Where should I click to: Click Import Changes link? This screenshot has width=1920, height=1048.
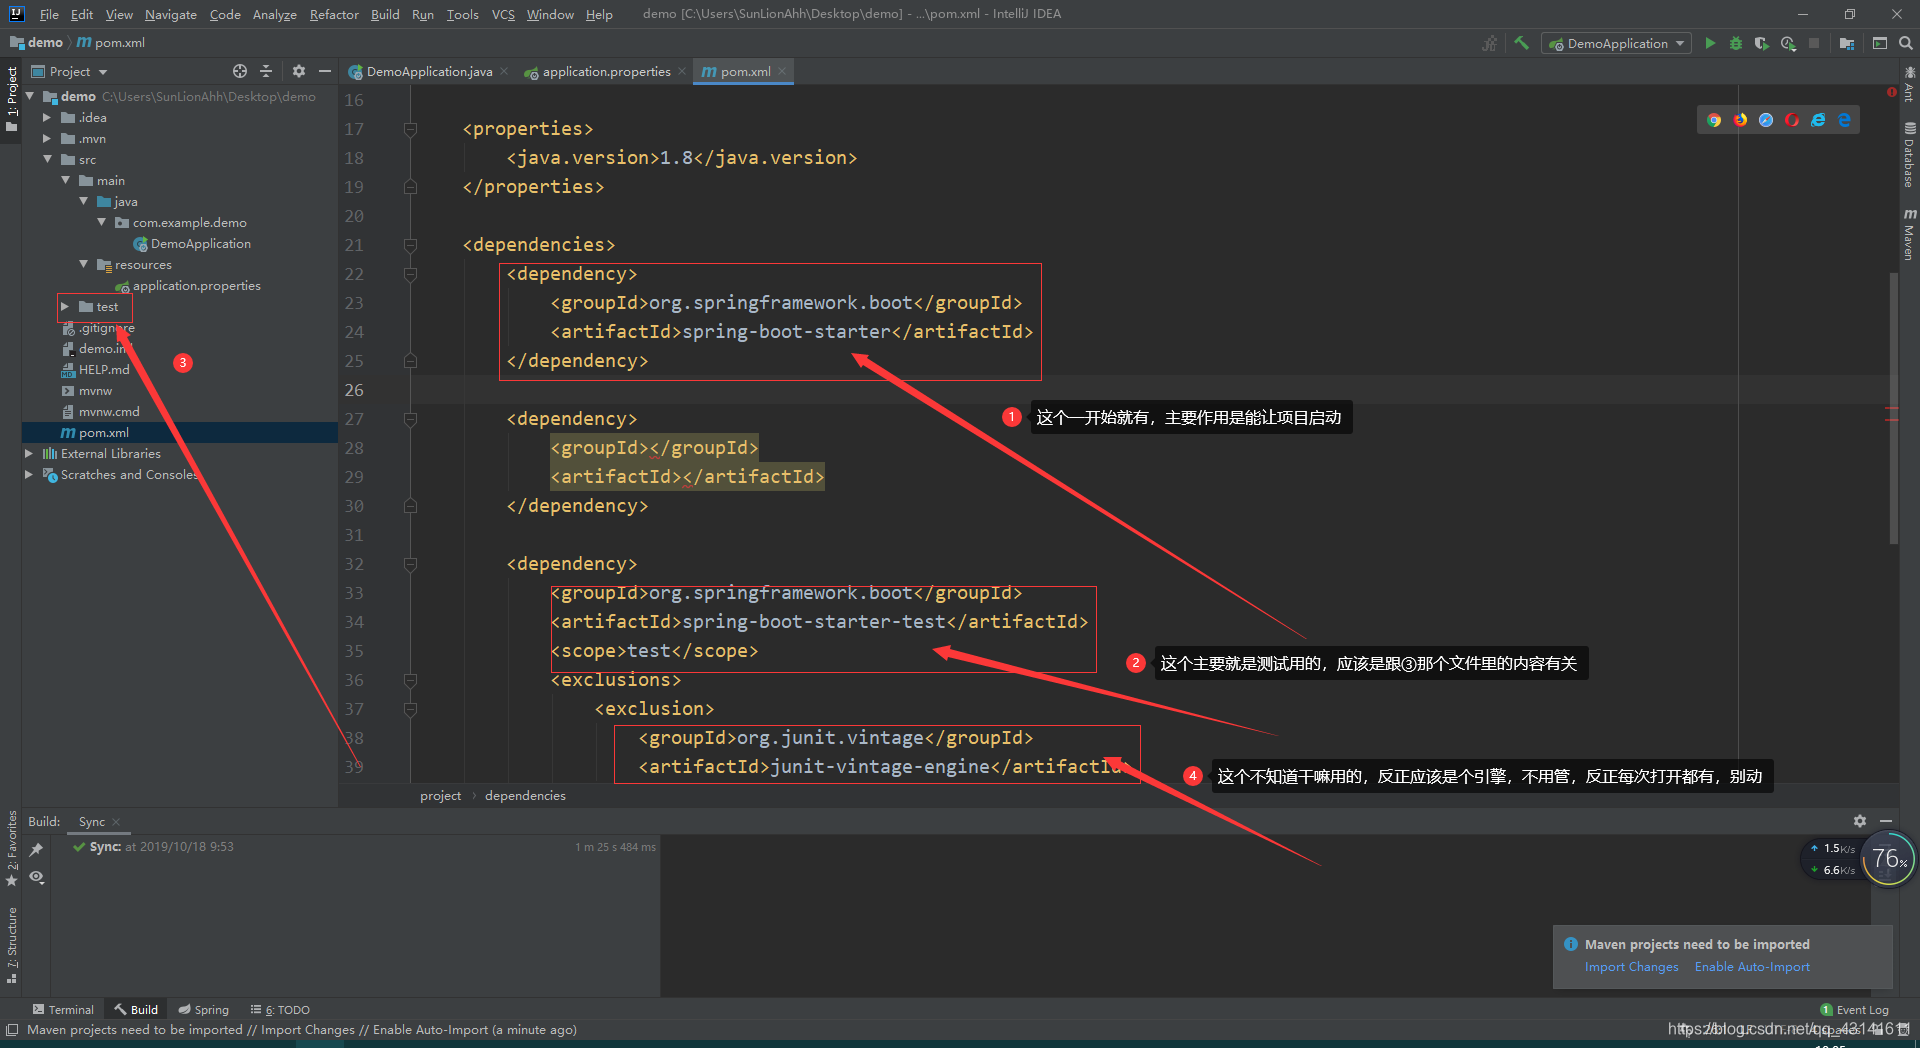[1631, 967]
